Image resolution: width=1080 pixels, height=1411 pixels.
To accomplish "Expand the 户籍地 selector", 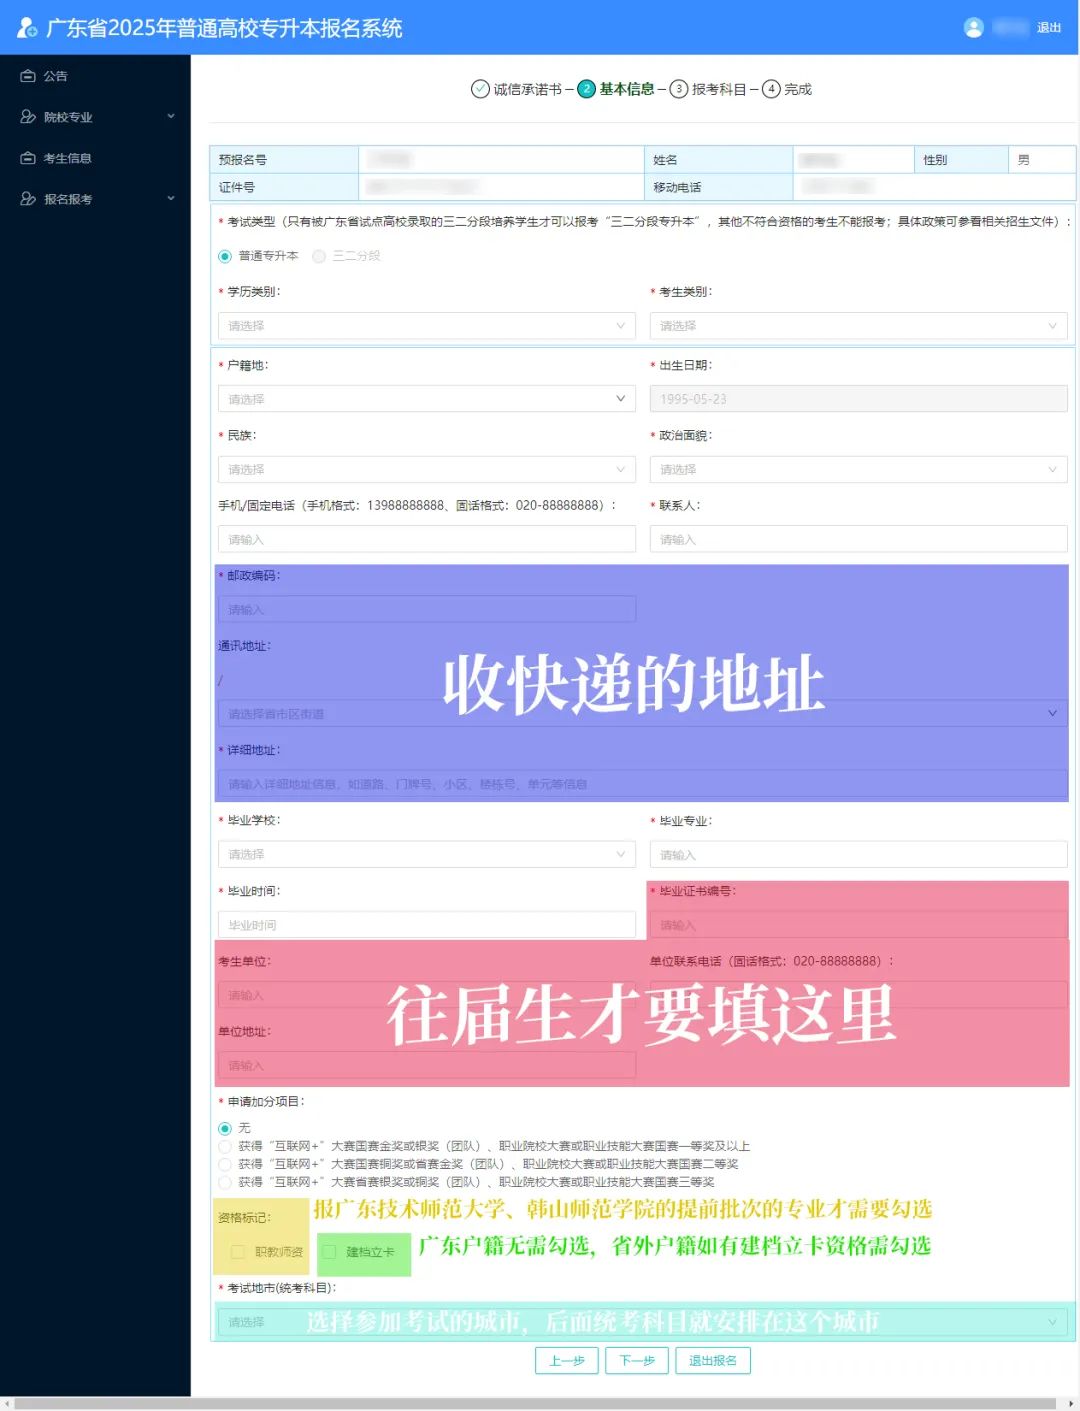I will [x=426, y=398].
